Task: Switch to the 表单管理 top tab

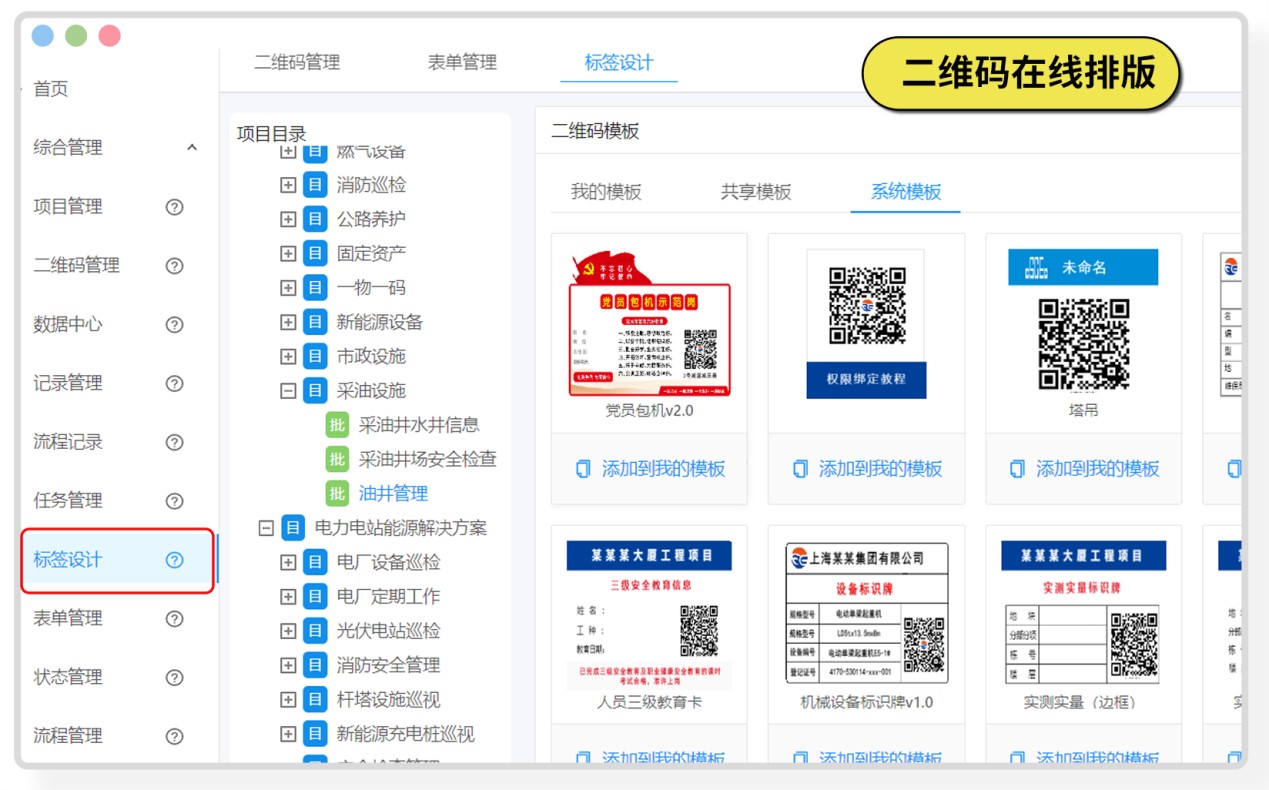Action: (462, 62)
